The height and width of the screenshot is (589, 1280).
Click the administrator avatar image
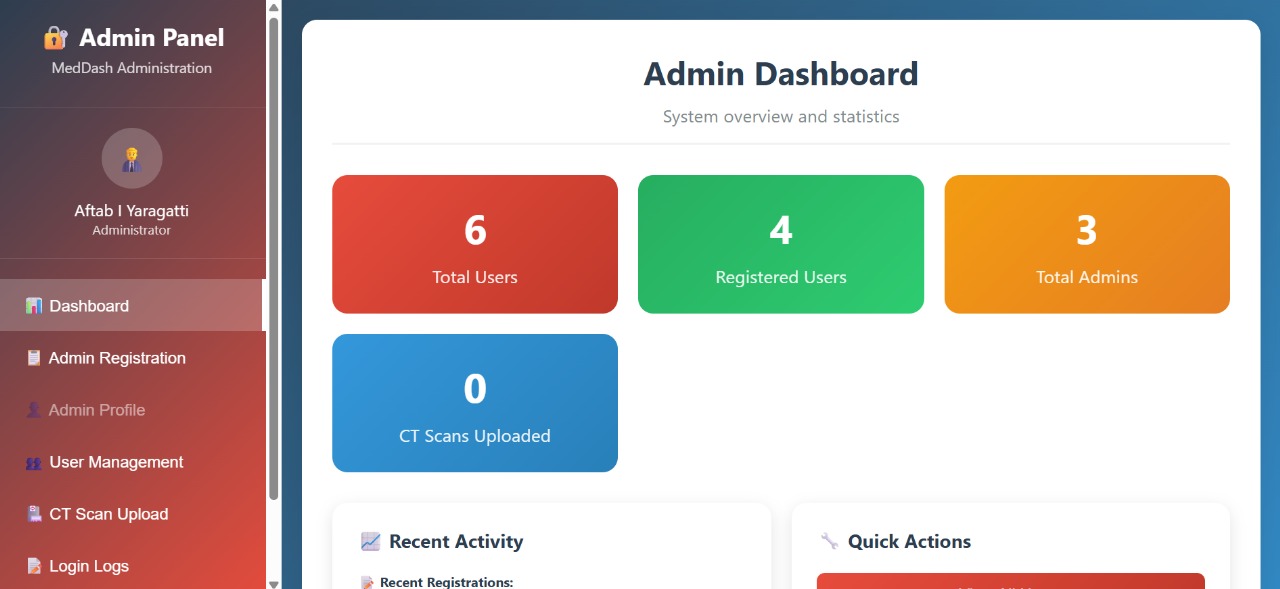(132, 158)
